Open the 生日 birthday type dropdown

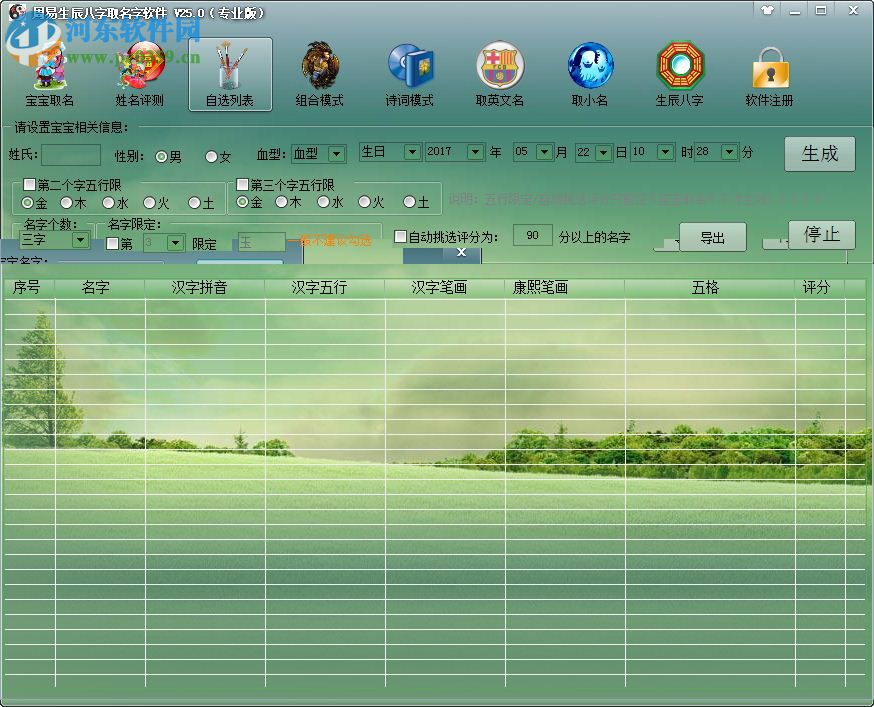[412, 152]
